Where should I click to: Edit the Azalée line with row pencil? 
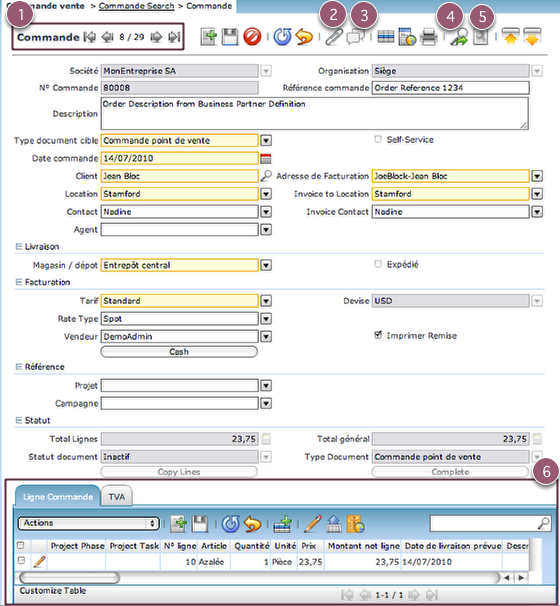tap(39, 562)
